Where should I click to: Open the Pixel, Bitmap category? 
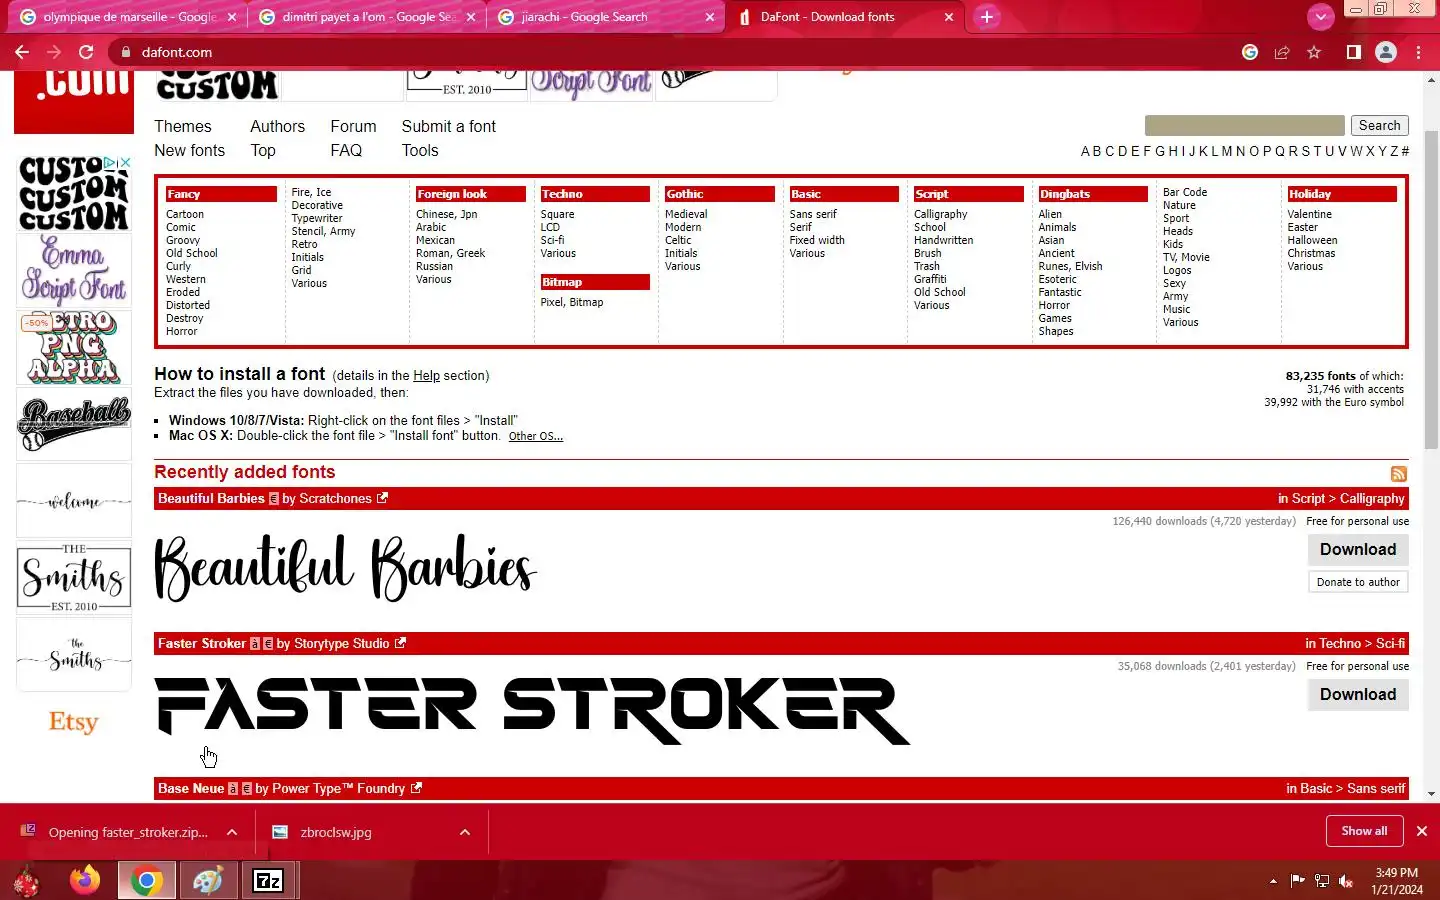point(571,302)
